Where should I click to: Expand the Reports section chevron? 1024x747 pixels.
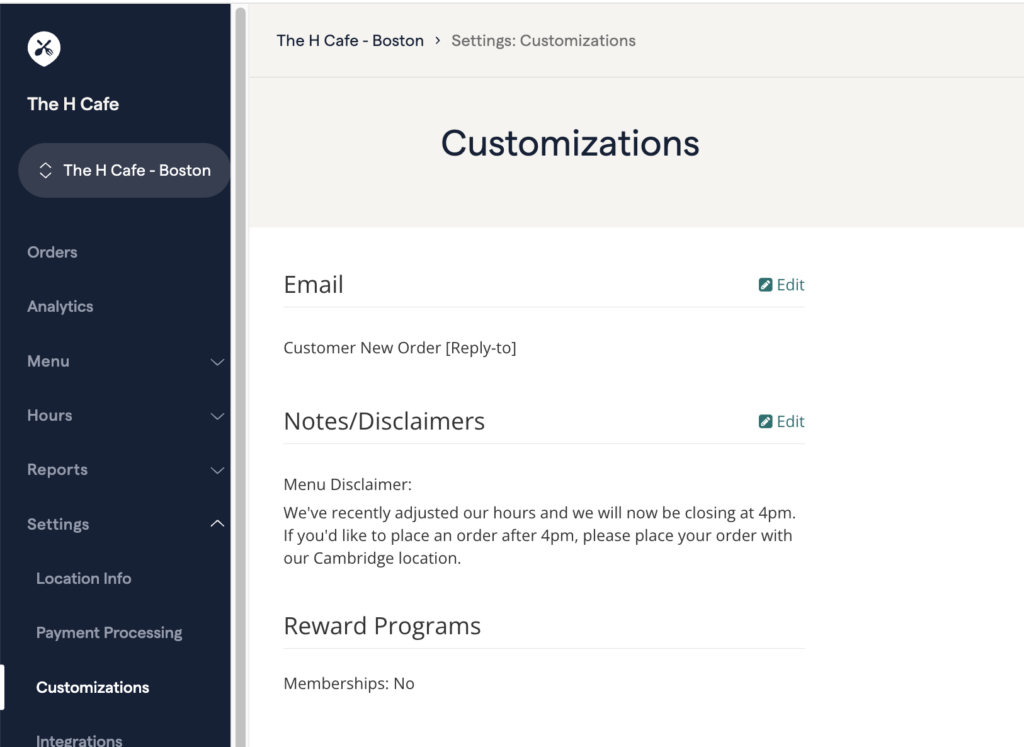pos(217,470)
